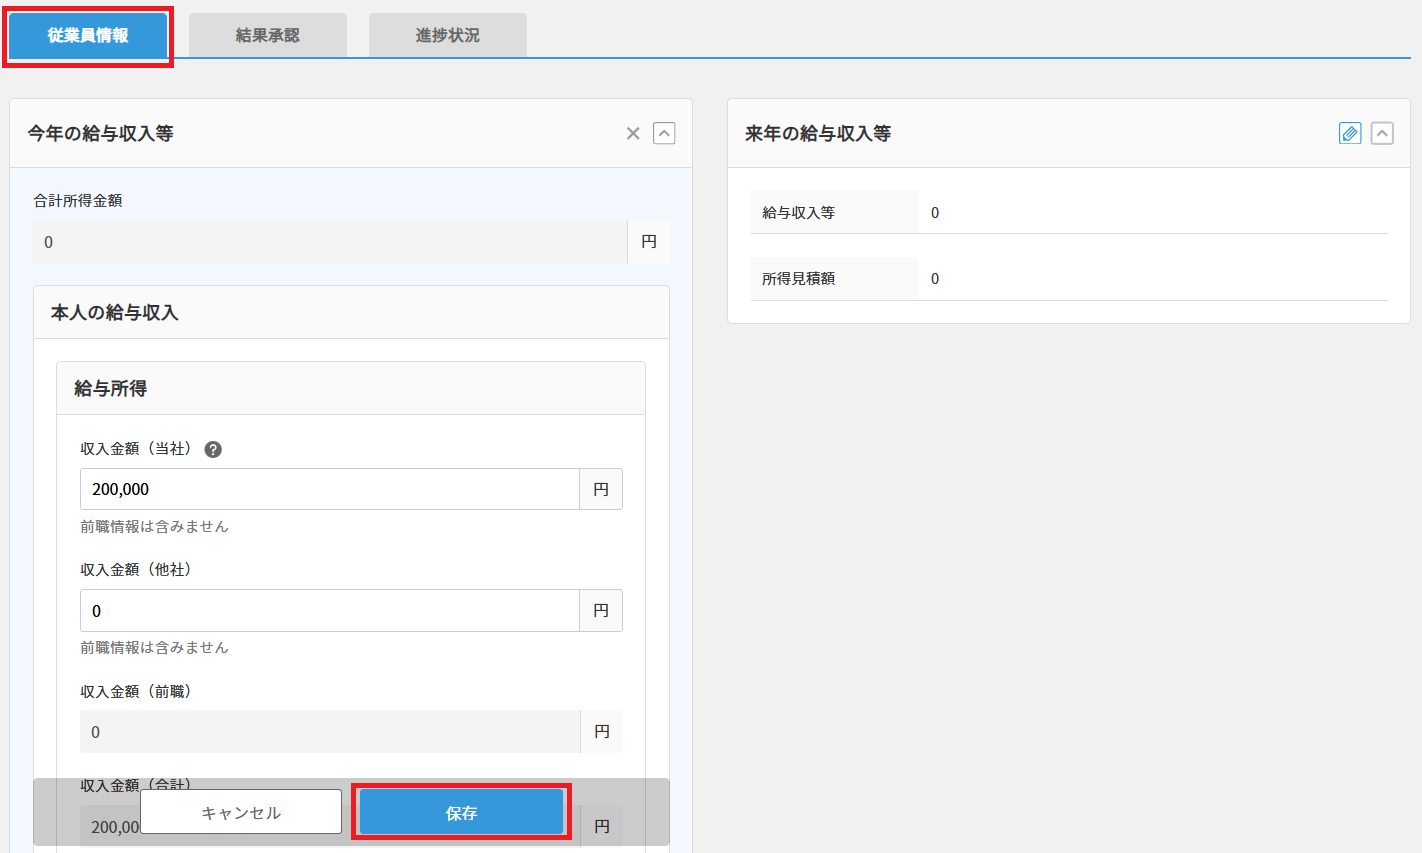This screenshot has width=1422, height=853.
Task: Open help tooltip beside 収入金額（当社）
Action: (213, 450)
